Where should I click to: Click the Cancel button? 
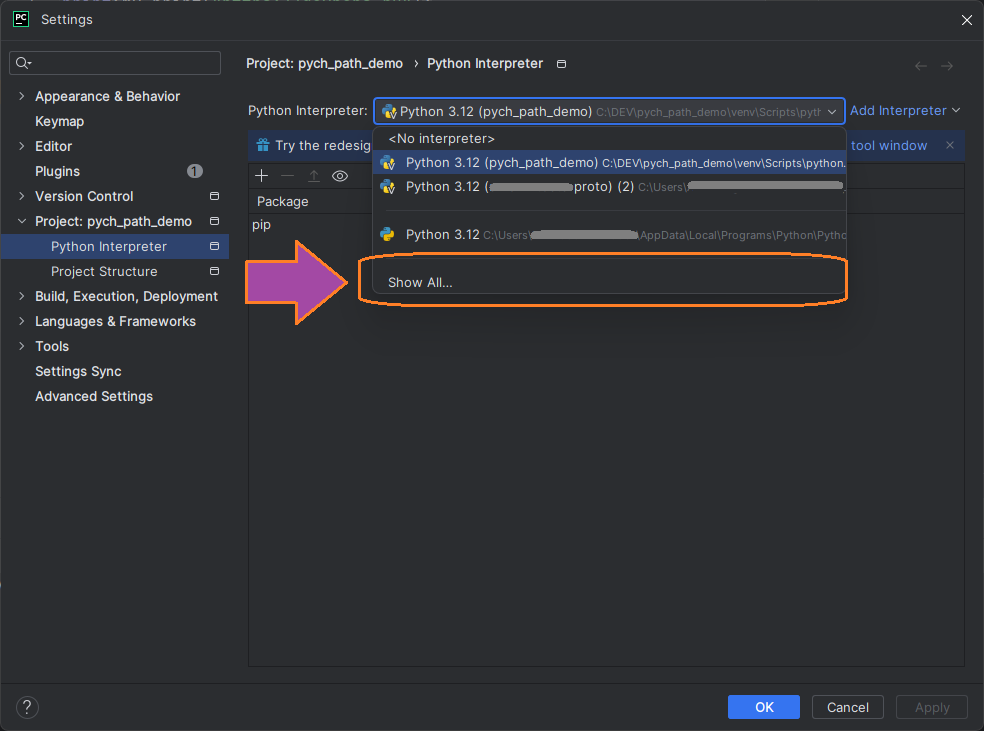coord(847,707)
